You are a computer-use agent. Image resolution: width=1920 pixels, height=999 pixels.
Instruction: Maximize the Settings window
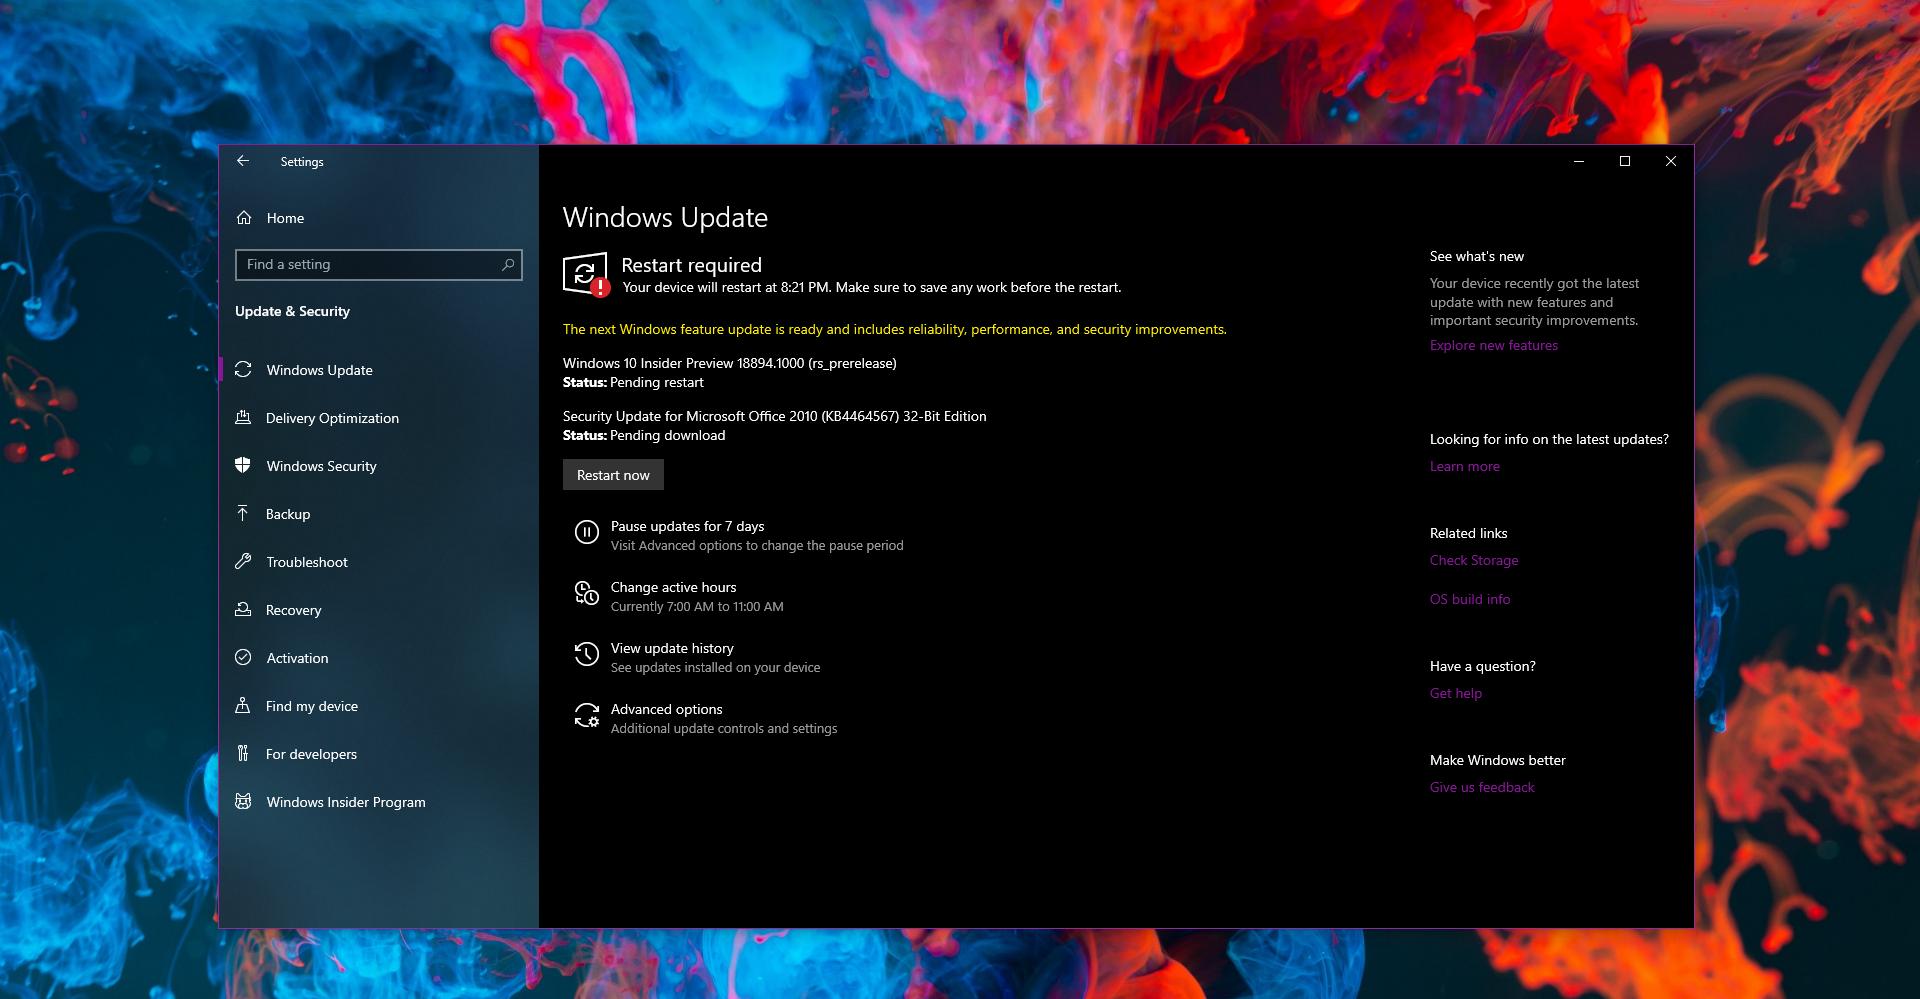tap(1625, 161)
